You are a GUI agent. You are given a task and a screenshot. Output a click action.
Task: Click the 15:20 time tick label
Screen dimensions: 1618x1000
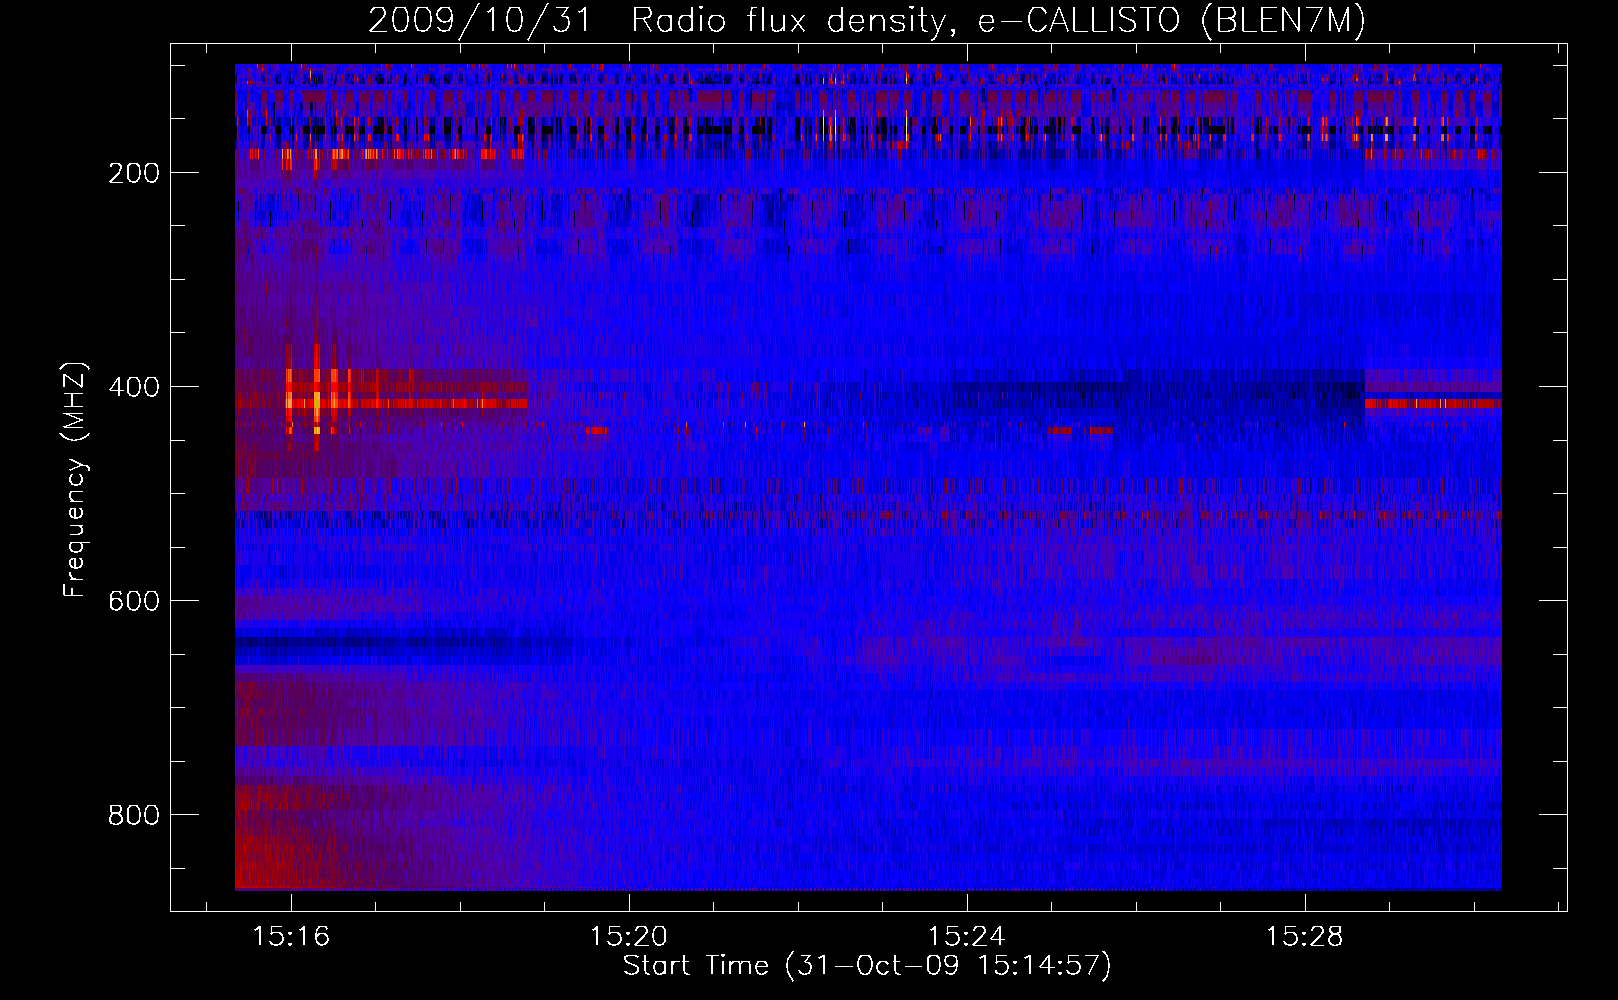(629, 936)
